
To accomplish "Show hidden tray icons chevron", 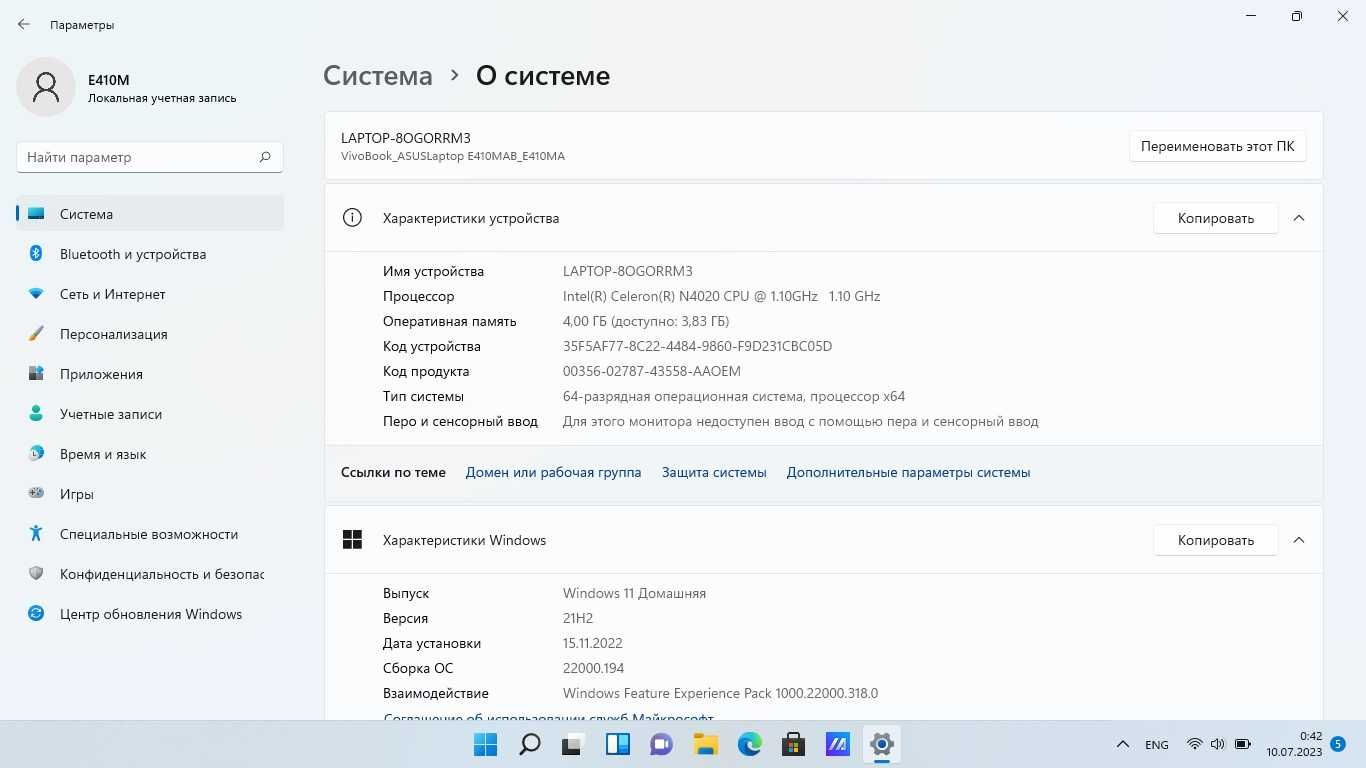I will 1123,744.
